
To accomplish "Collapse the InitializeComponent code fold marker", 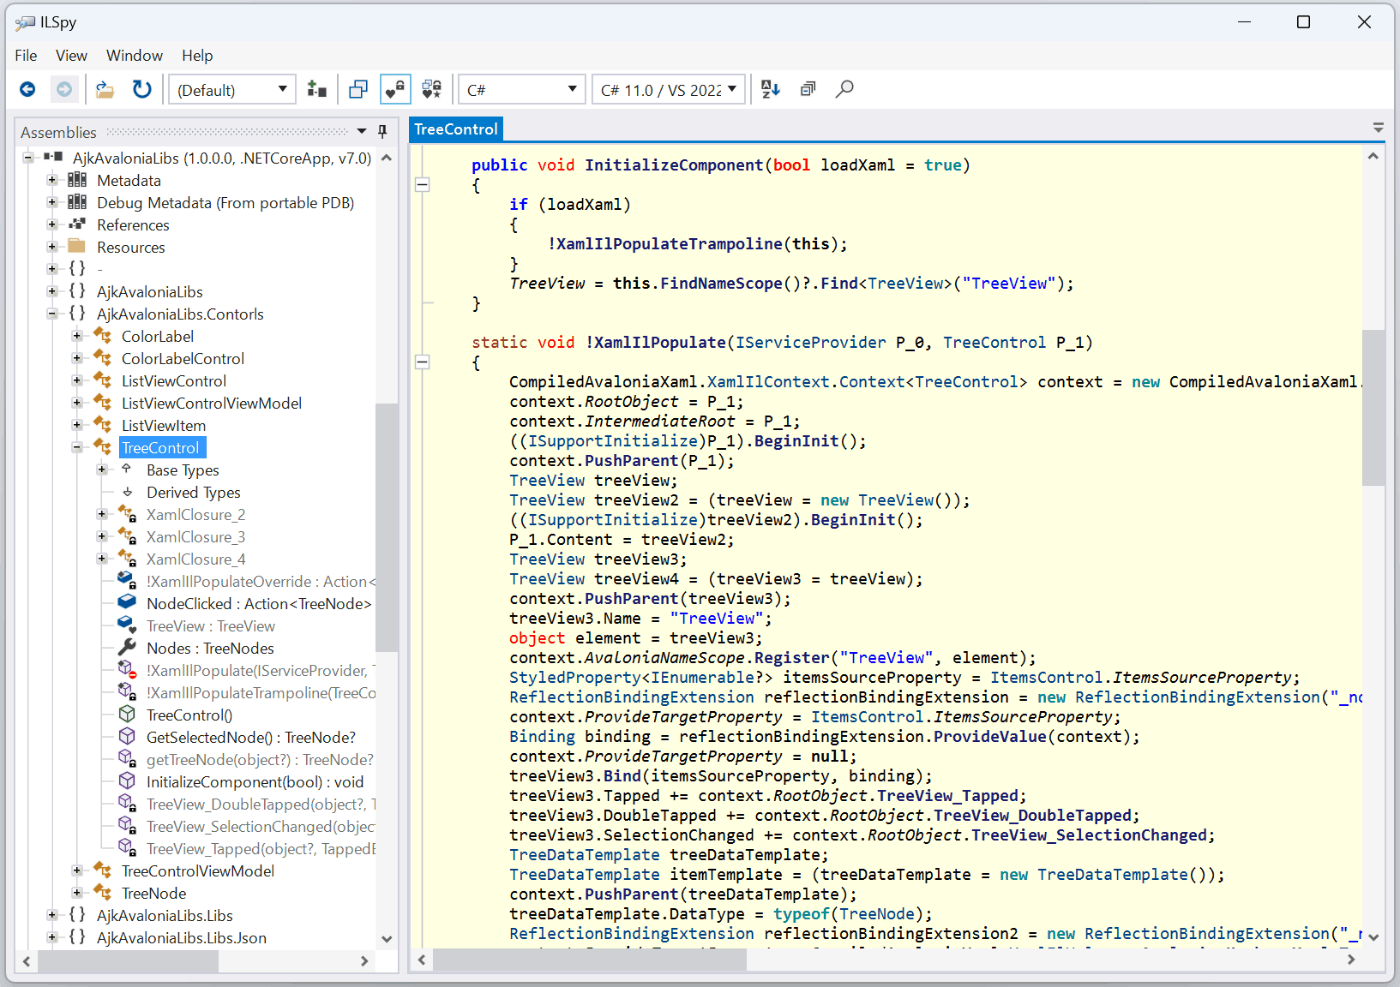I will (423, 184).
